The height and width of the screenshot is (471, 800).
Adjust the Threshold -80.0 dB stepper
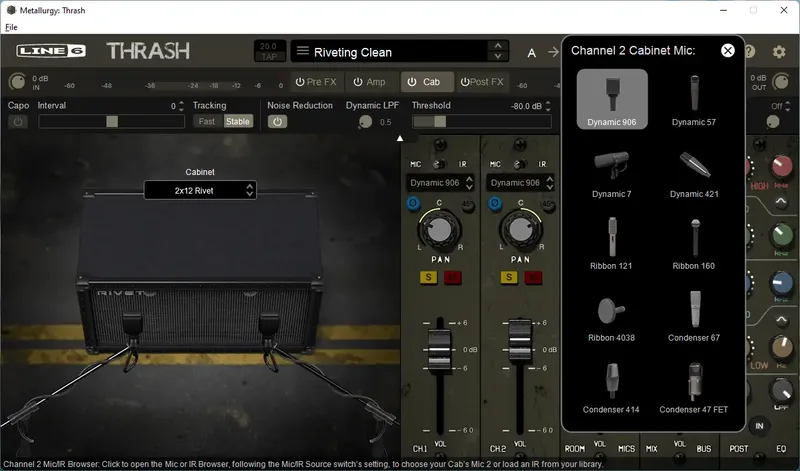click(548, 106)
